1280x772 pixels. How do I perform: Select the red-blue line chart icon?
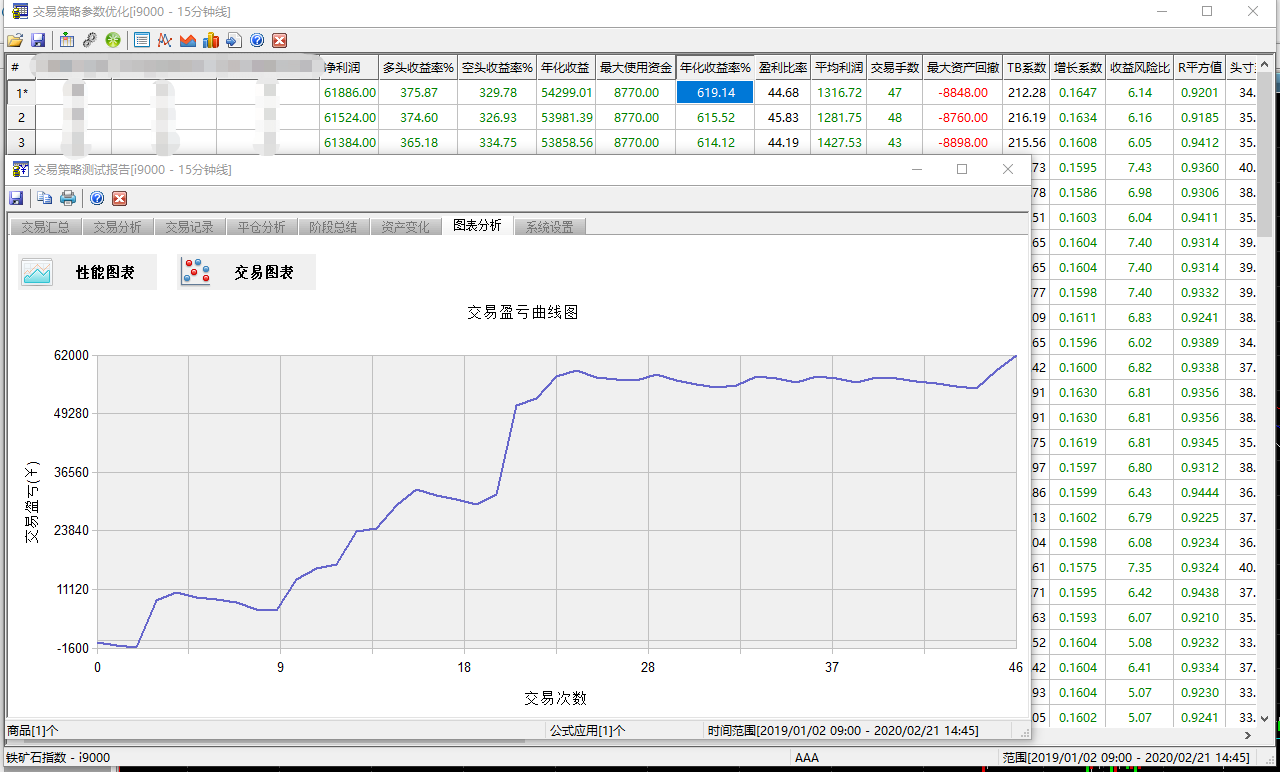pyautogui.click(x=164, y=41)
